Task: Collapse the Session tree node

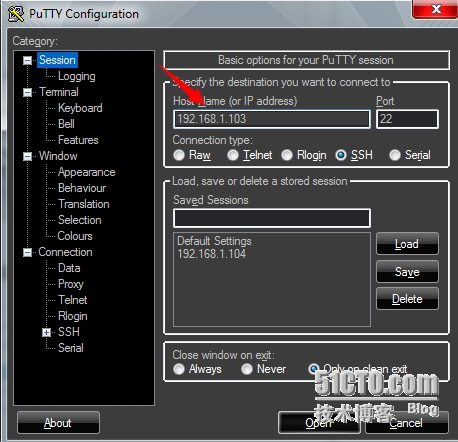Action: point(27,60)
